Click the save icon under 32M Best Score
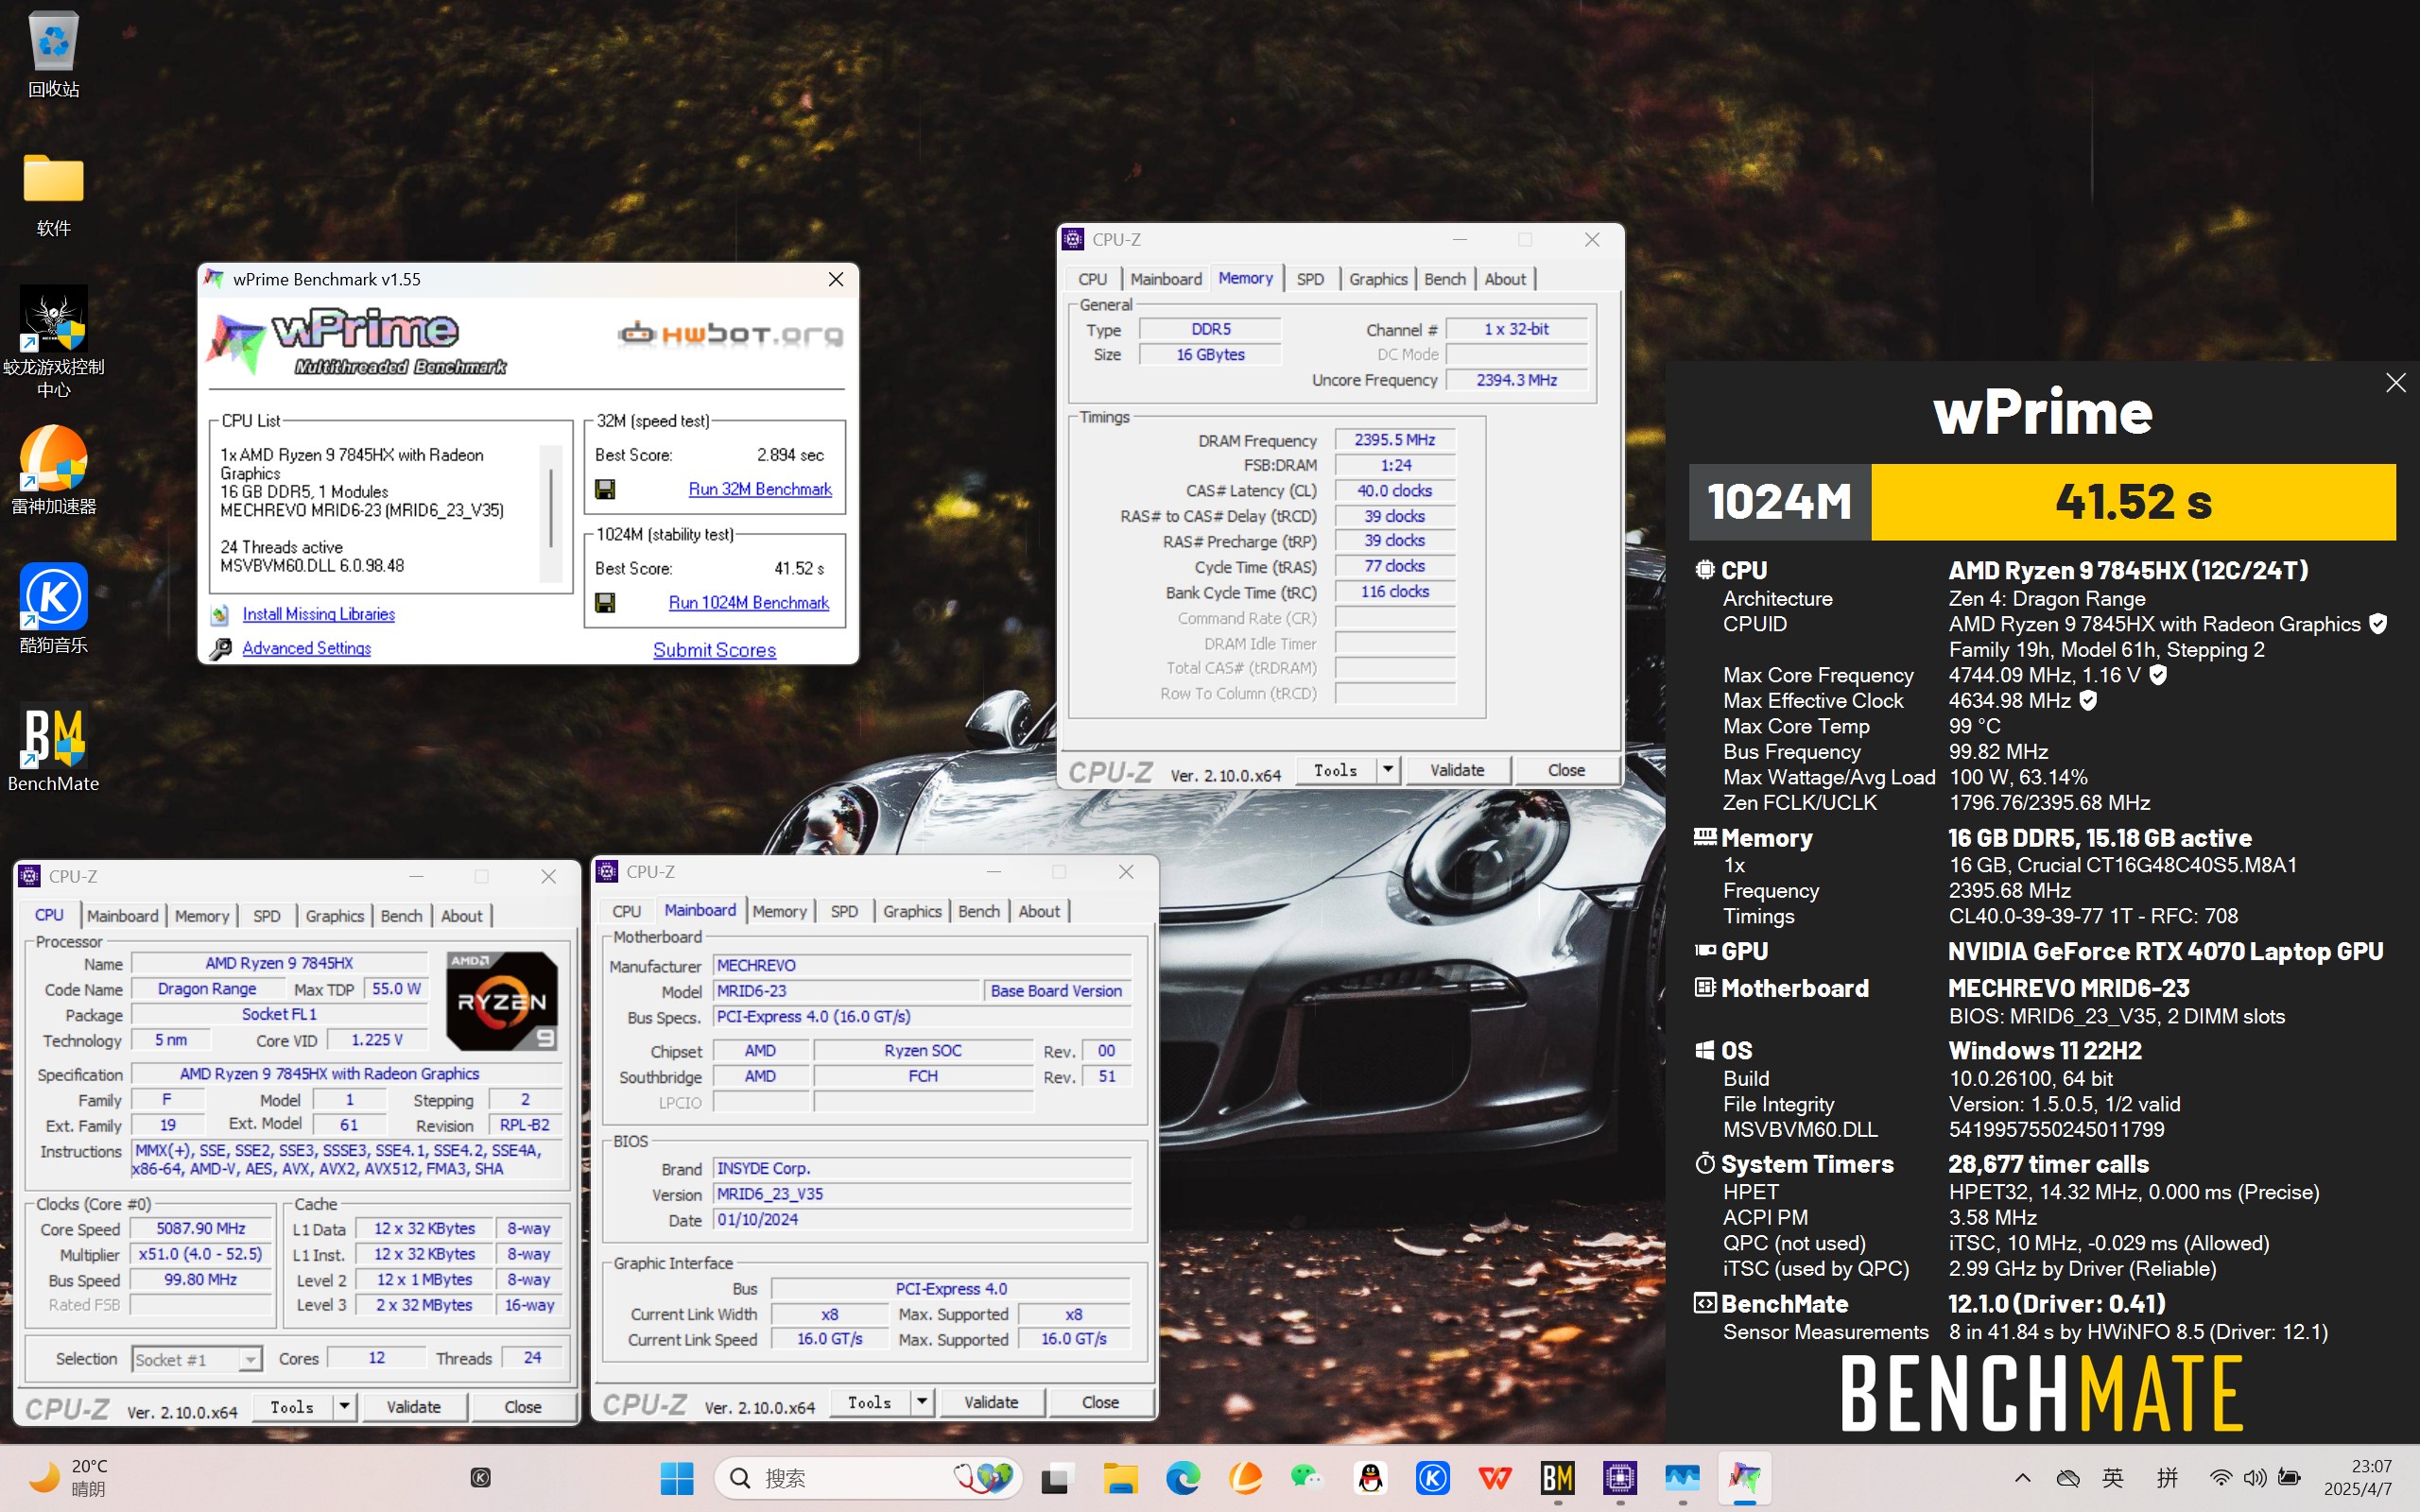This screenshot has height=1512, width=2420. pyautogui.click(x=605, y=489)
